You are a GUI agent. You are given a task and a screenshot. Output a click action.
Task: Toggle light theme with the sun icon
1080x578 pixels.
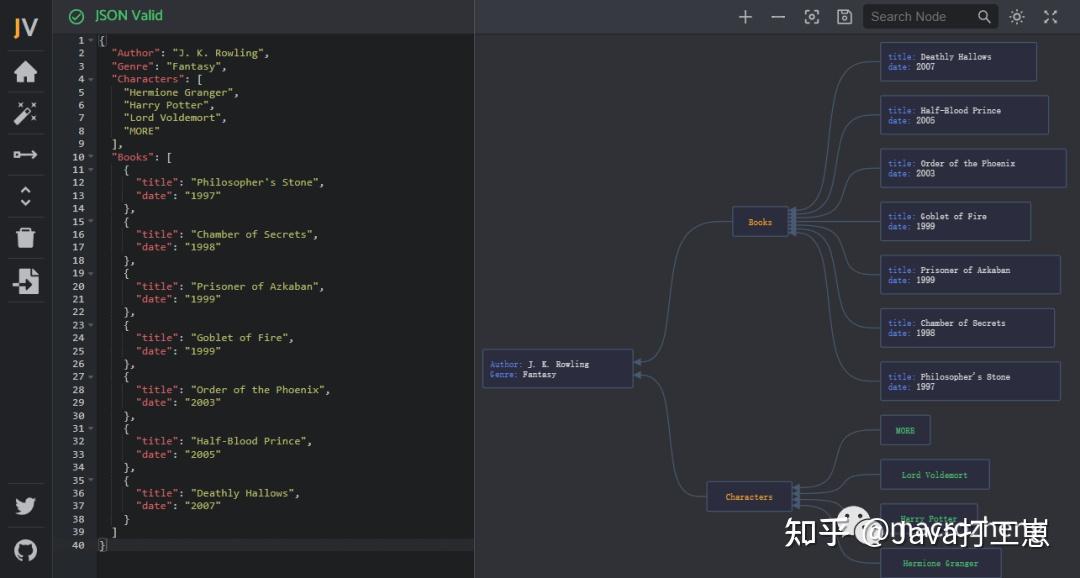tap(1016, 16)
